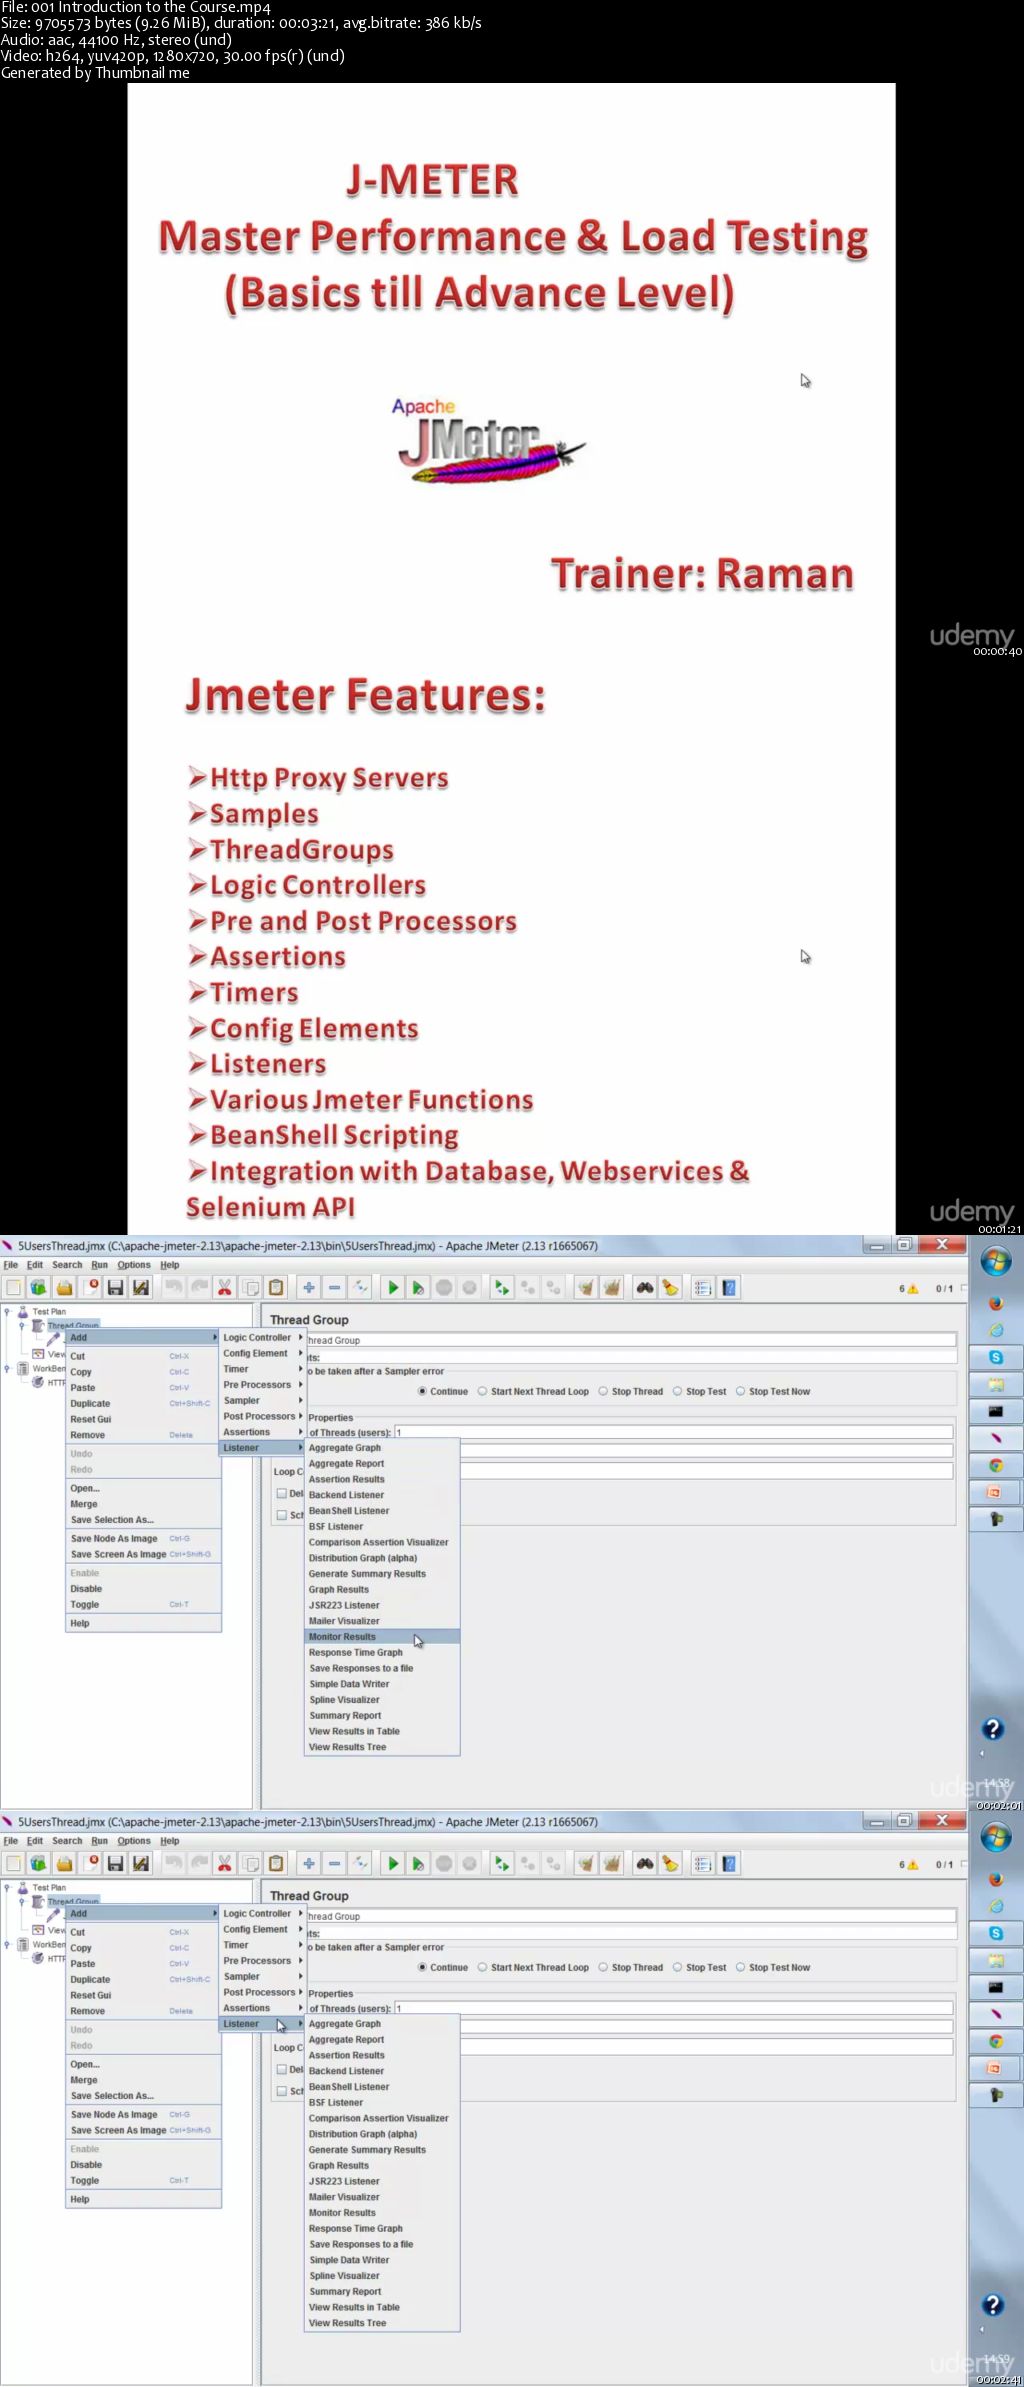Click the green Start arrow in upper JMeter toolbar
This screenshot has width=1024, height=2387.
tap(393, 1287)
